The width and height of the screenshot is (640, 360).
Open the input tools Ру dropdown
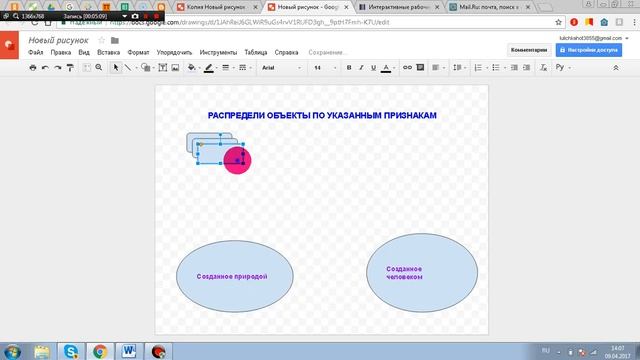pyautogui.click(x=563, y=68)
